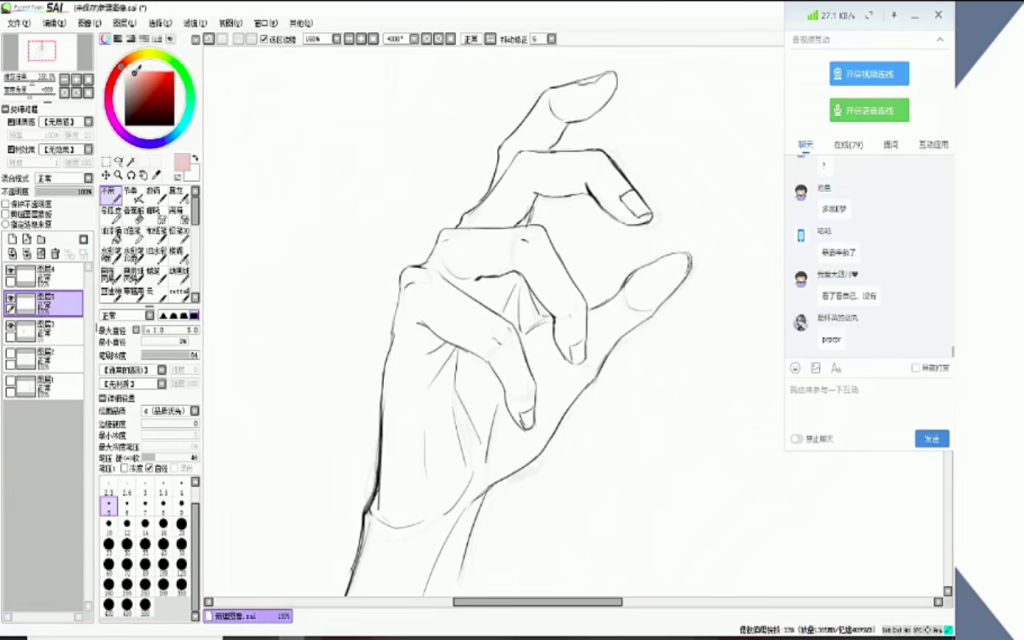Choose the eyedropper color picker tool

pyautogui.click(x=157, y=175)
